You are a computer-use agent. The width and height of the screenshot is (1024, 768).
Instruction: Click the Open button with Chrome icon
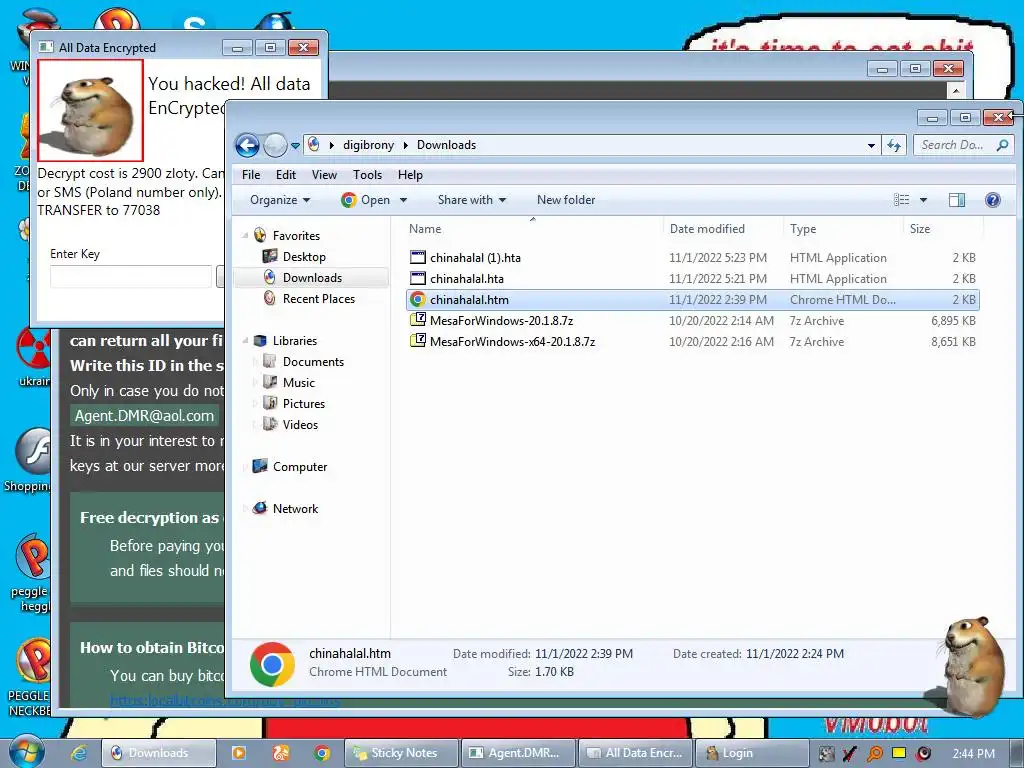point(366,200)
